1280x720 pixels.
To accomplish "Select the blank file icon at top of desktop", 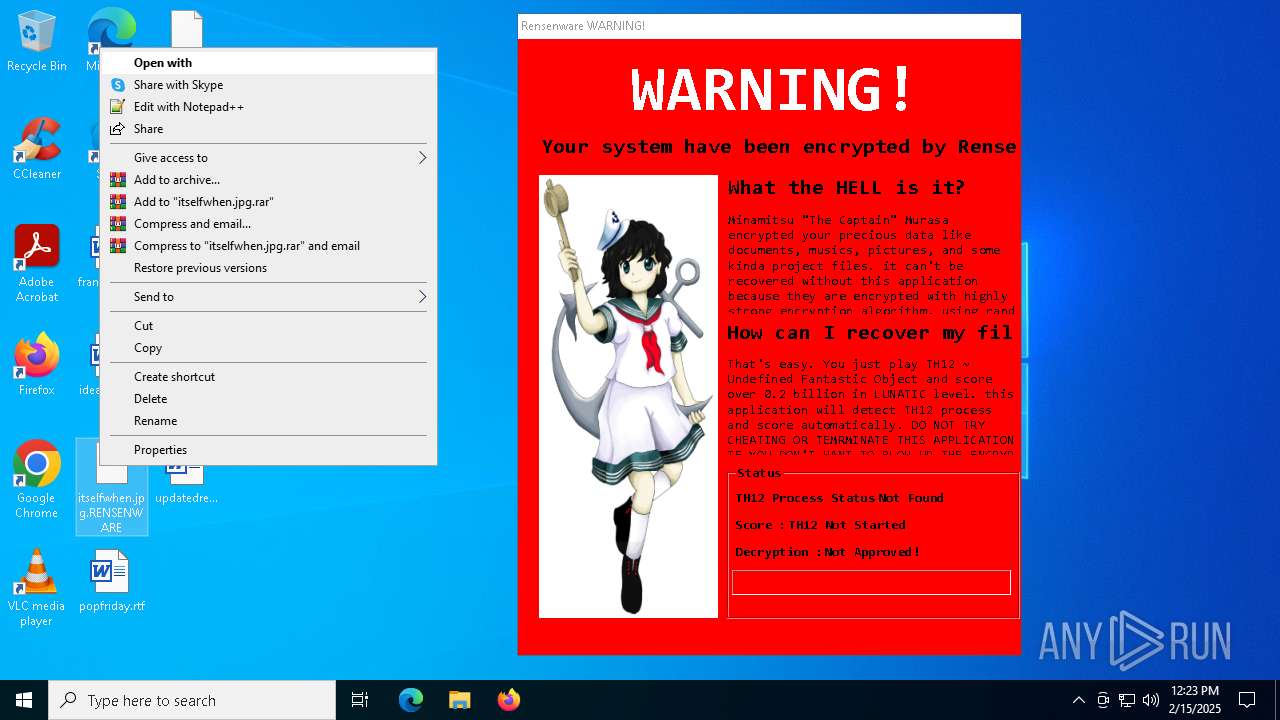I will click(186, 29).
